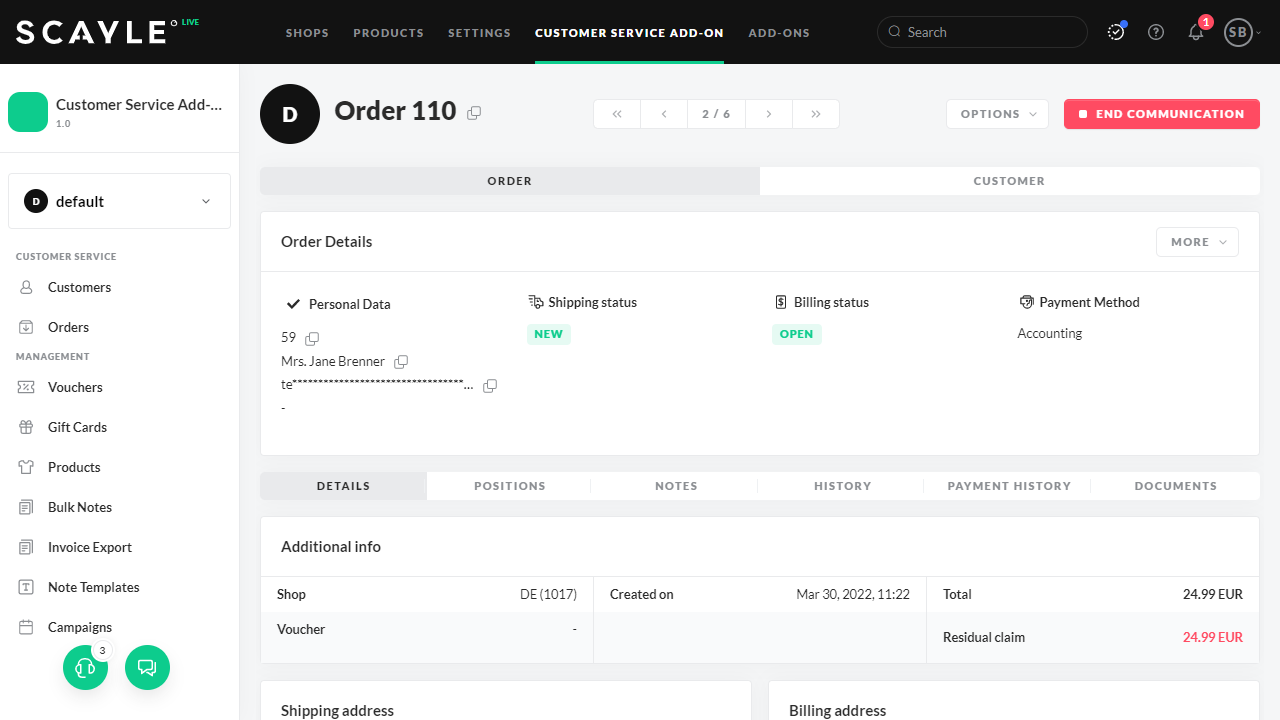Expand the More dropdown in Order Details

1197,242
